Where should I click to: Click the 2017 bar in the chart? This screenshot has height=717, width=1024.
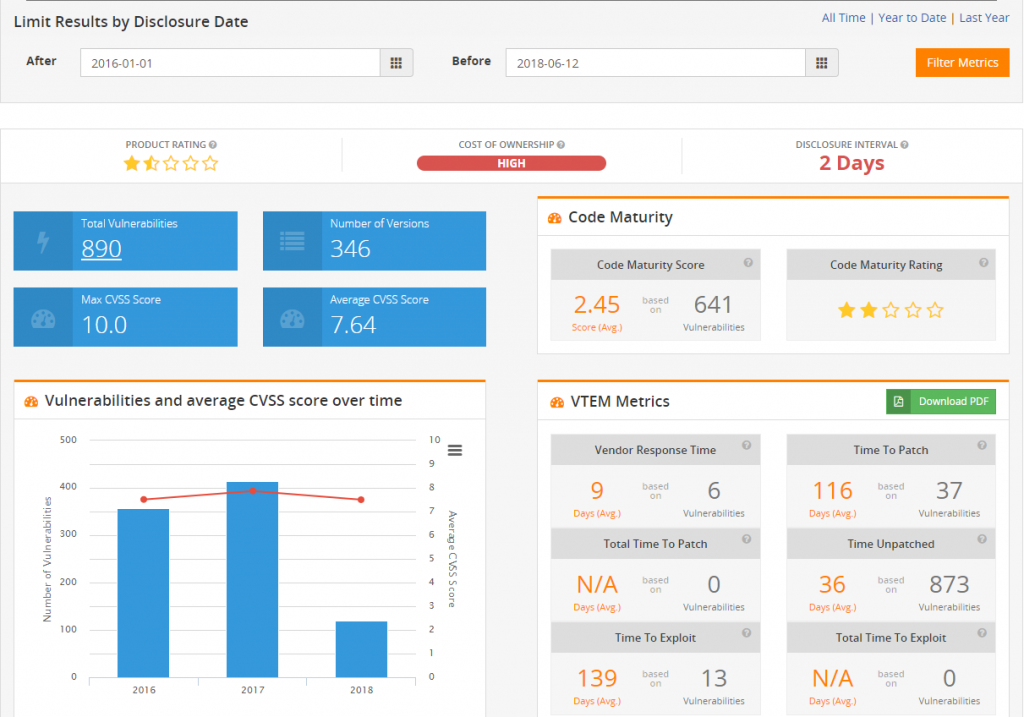click(x=252, y=580)
